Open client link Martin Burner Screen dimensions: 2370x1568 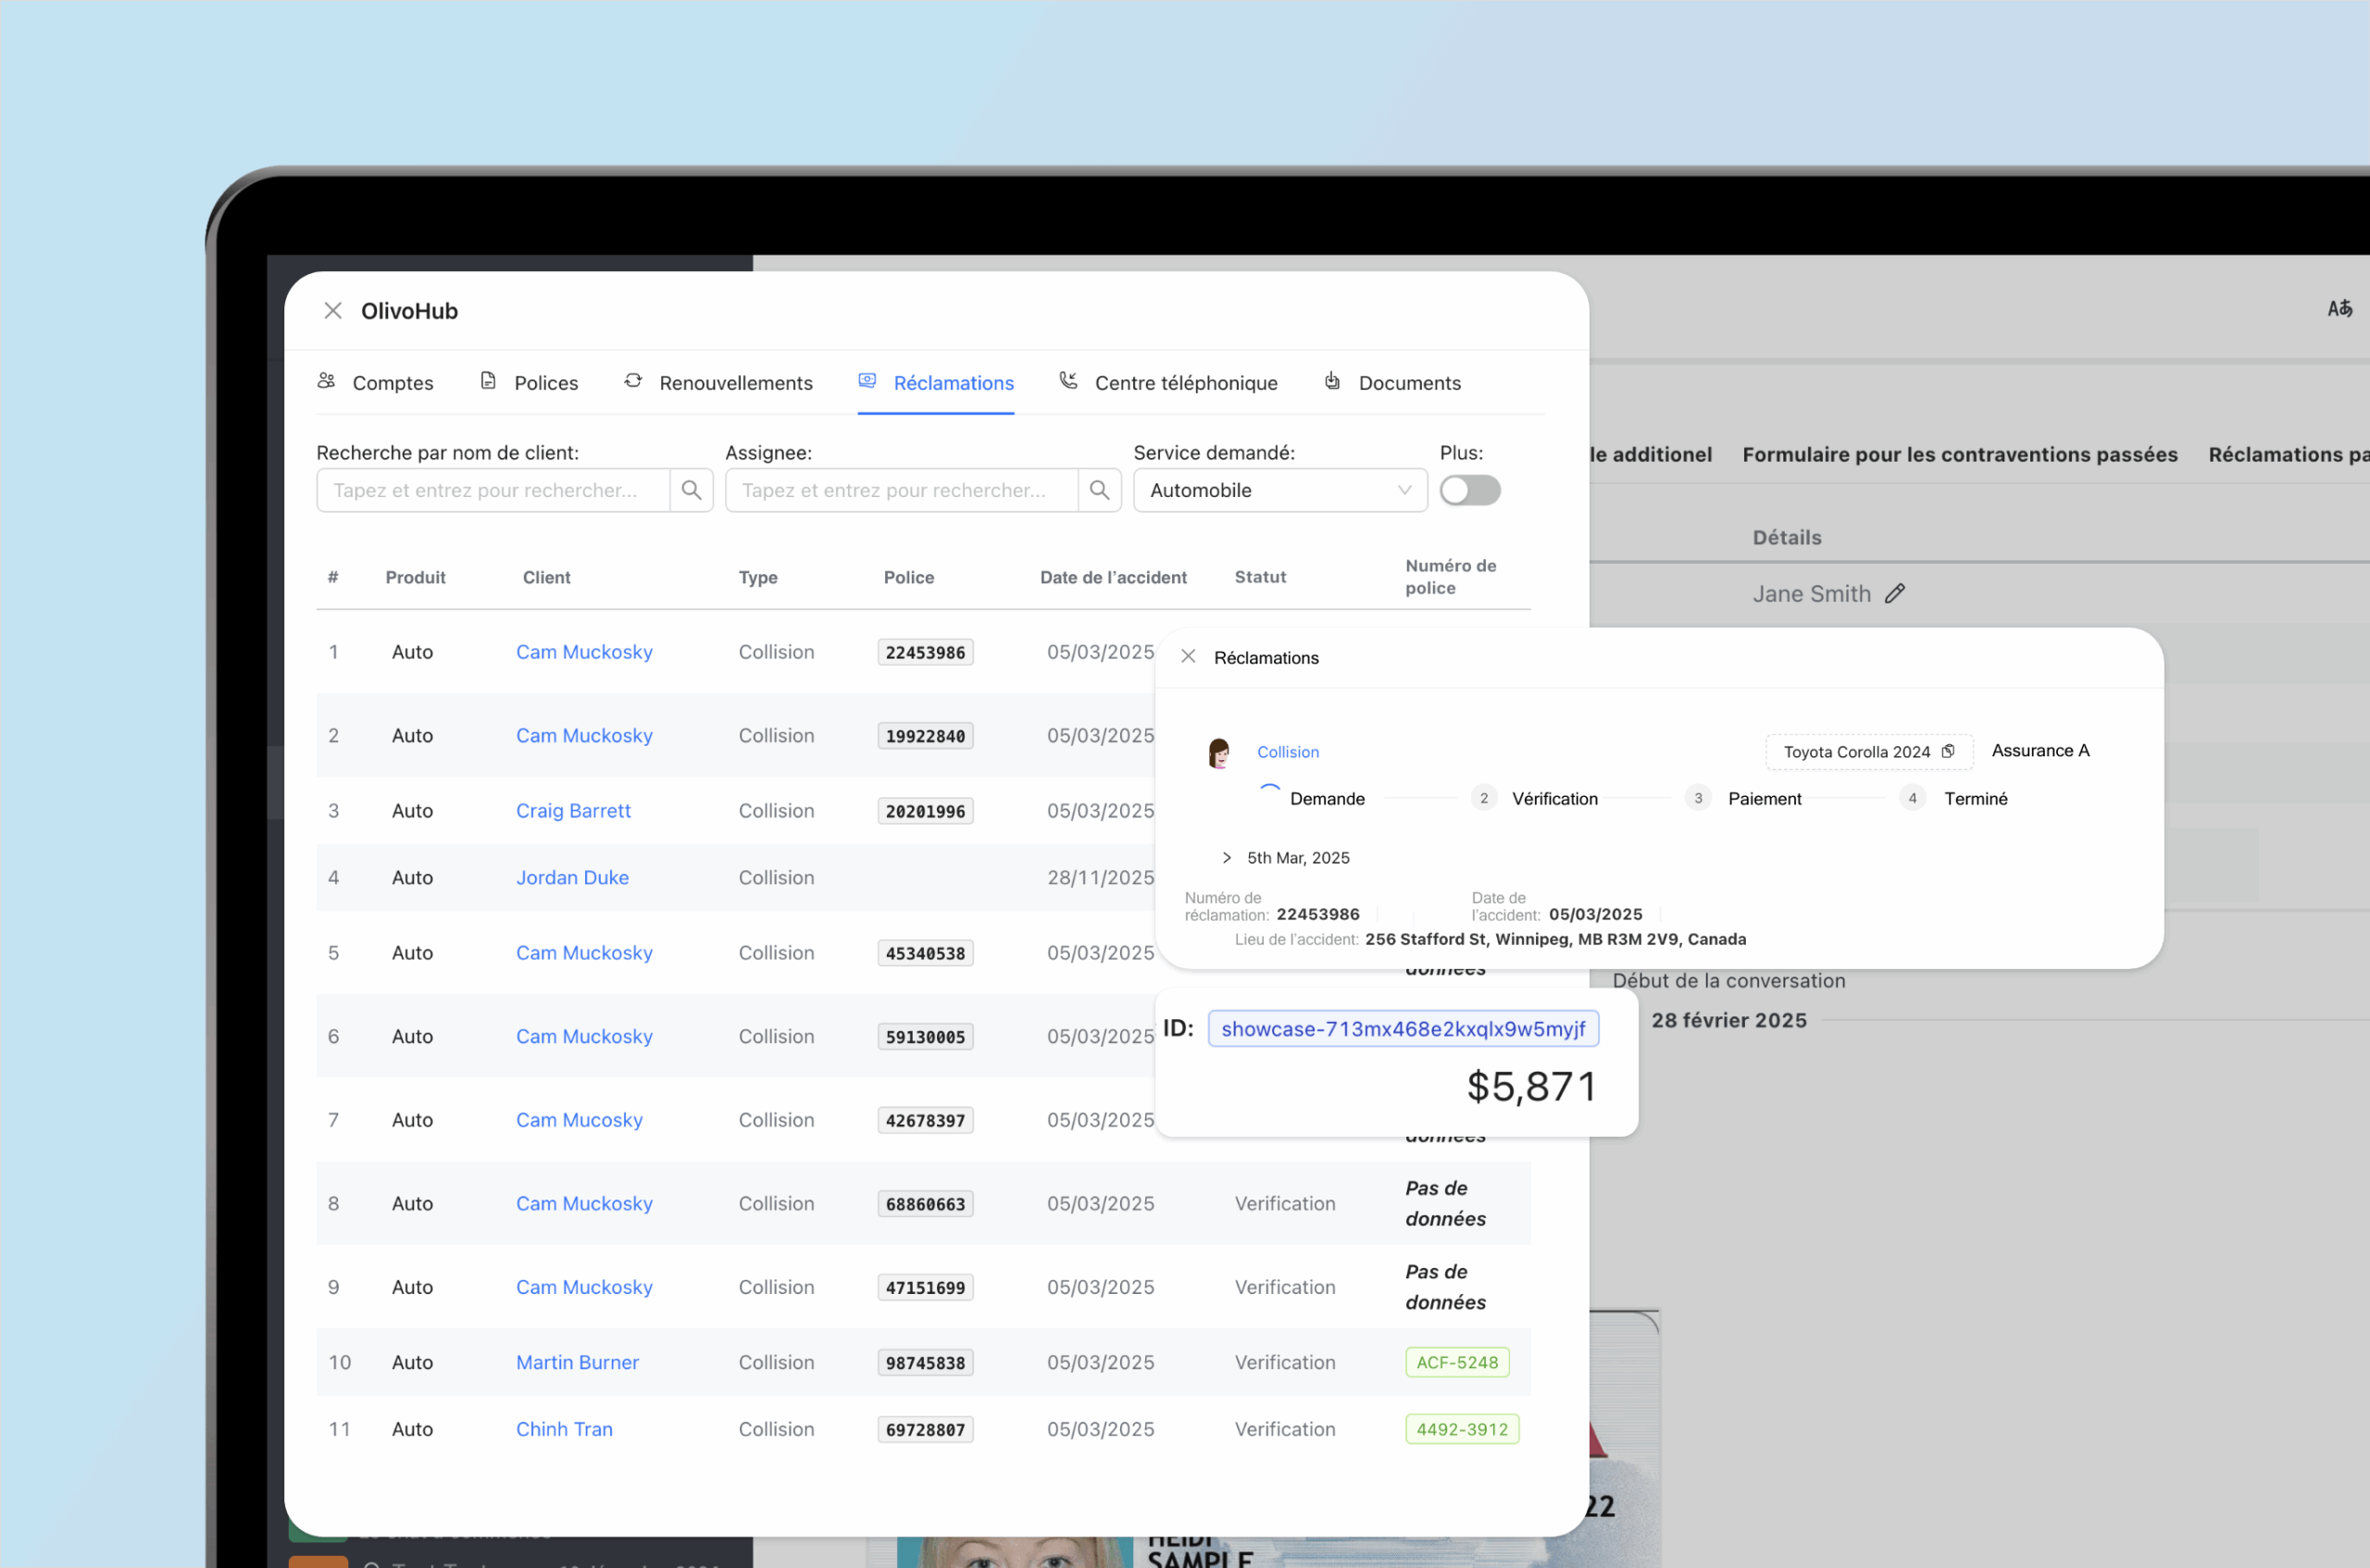(x=577, y=1362)
